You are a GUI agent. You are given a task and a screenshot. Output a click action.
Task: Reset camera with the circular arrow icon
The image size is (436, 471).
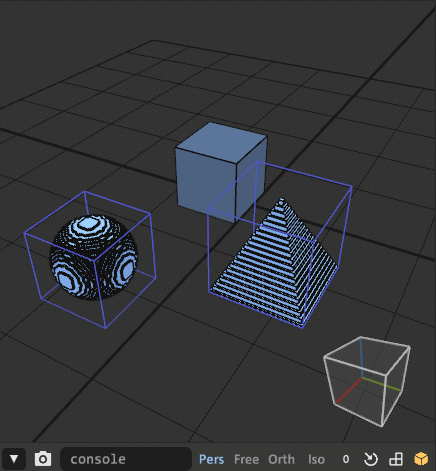click(370, 459)
